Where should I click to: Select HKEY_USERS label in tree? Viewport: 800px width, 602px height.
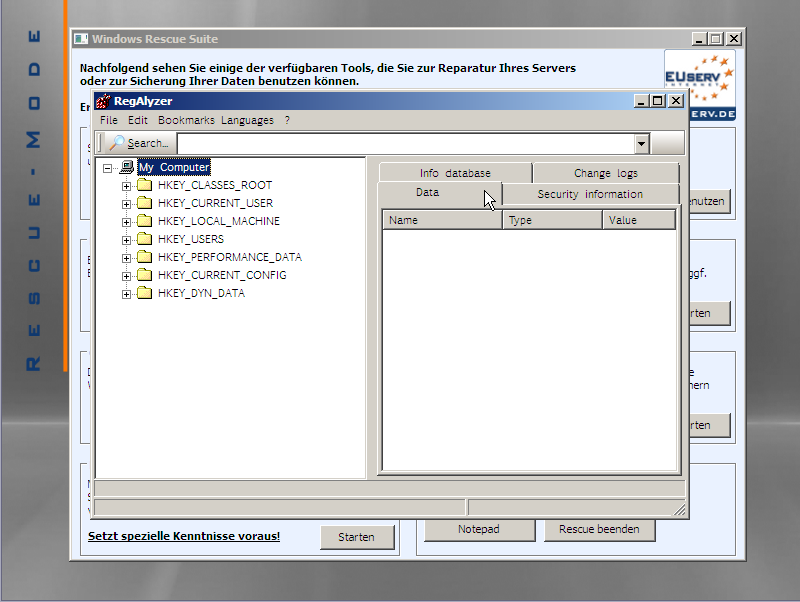click(x=191, y=239)
